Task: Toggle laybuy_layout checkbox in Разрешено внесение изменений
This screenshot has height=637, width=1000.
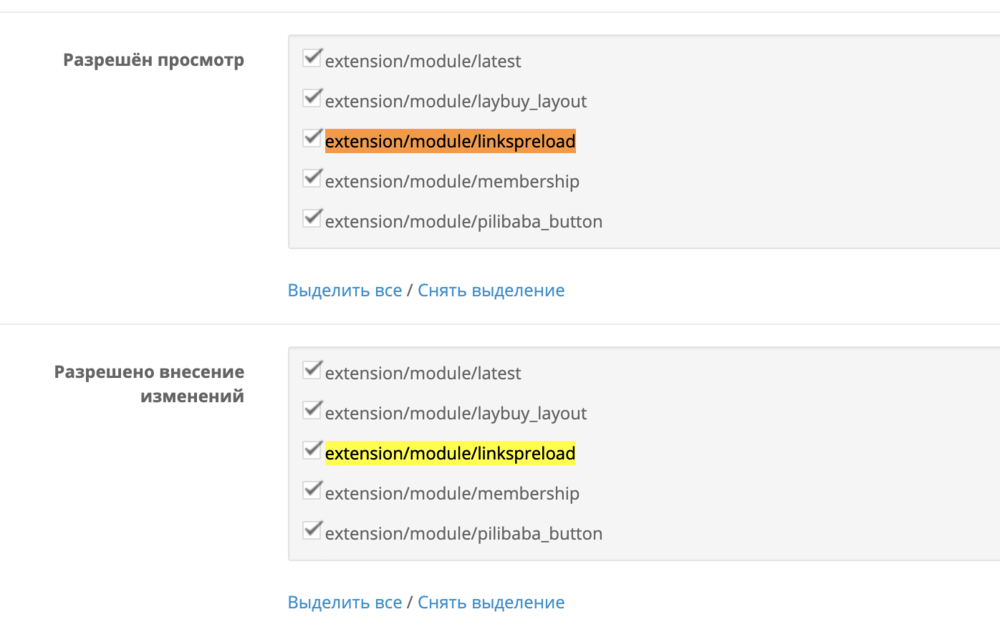Action: pos(312,411)
